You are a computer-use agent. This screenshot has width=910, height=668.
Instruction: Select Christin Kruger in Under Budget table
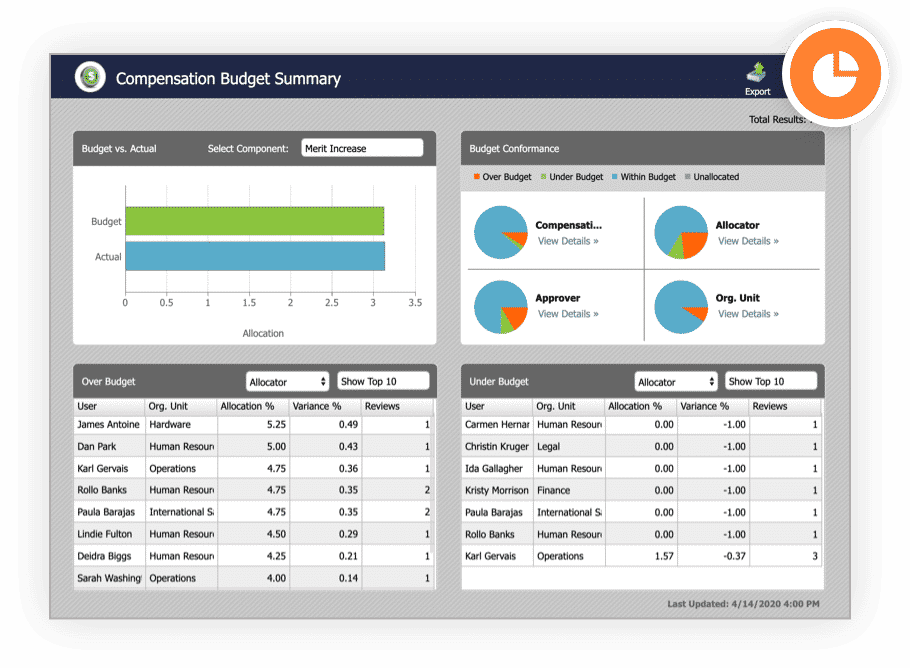497,447
